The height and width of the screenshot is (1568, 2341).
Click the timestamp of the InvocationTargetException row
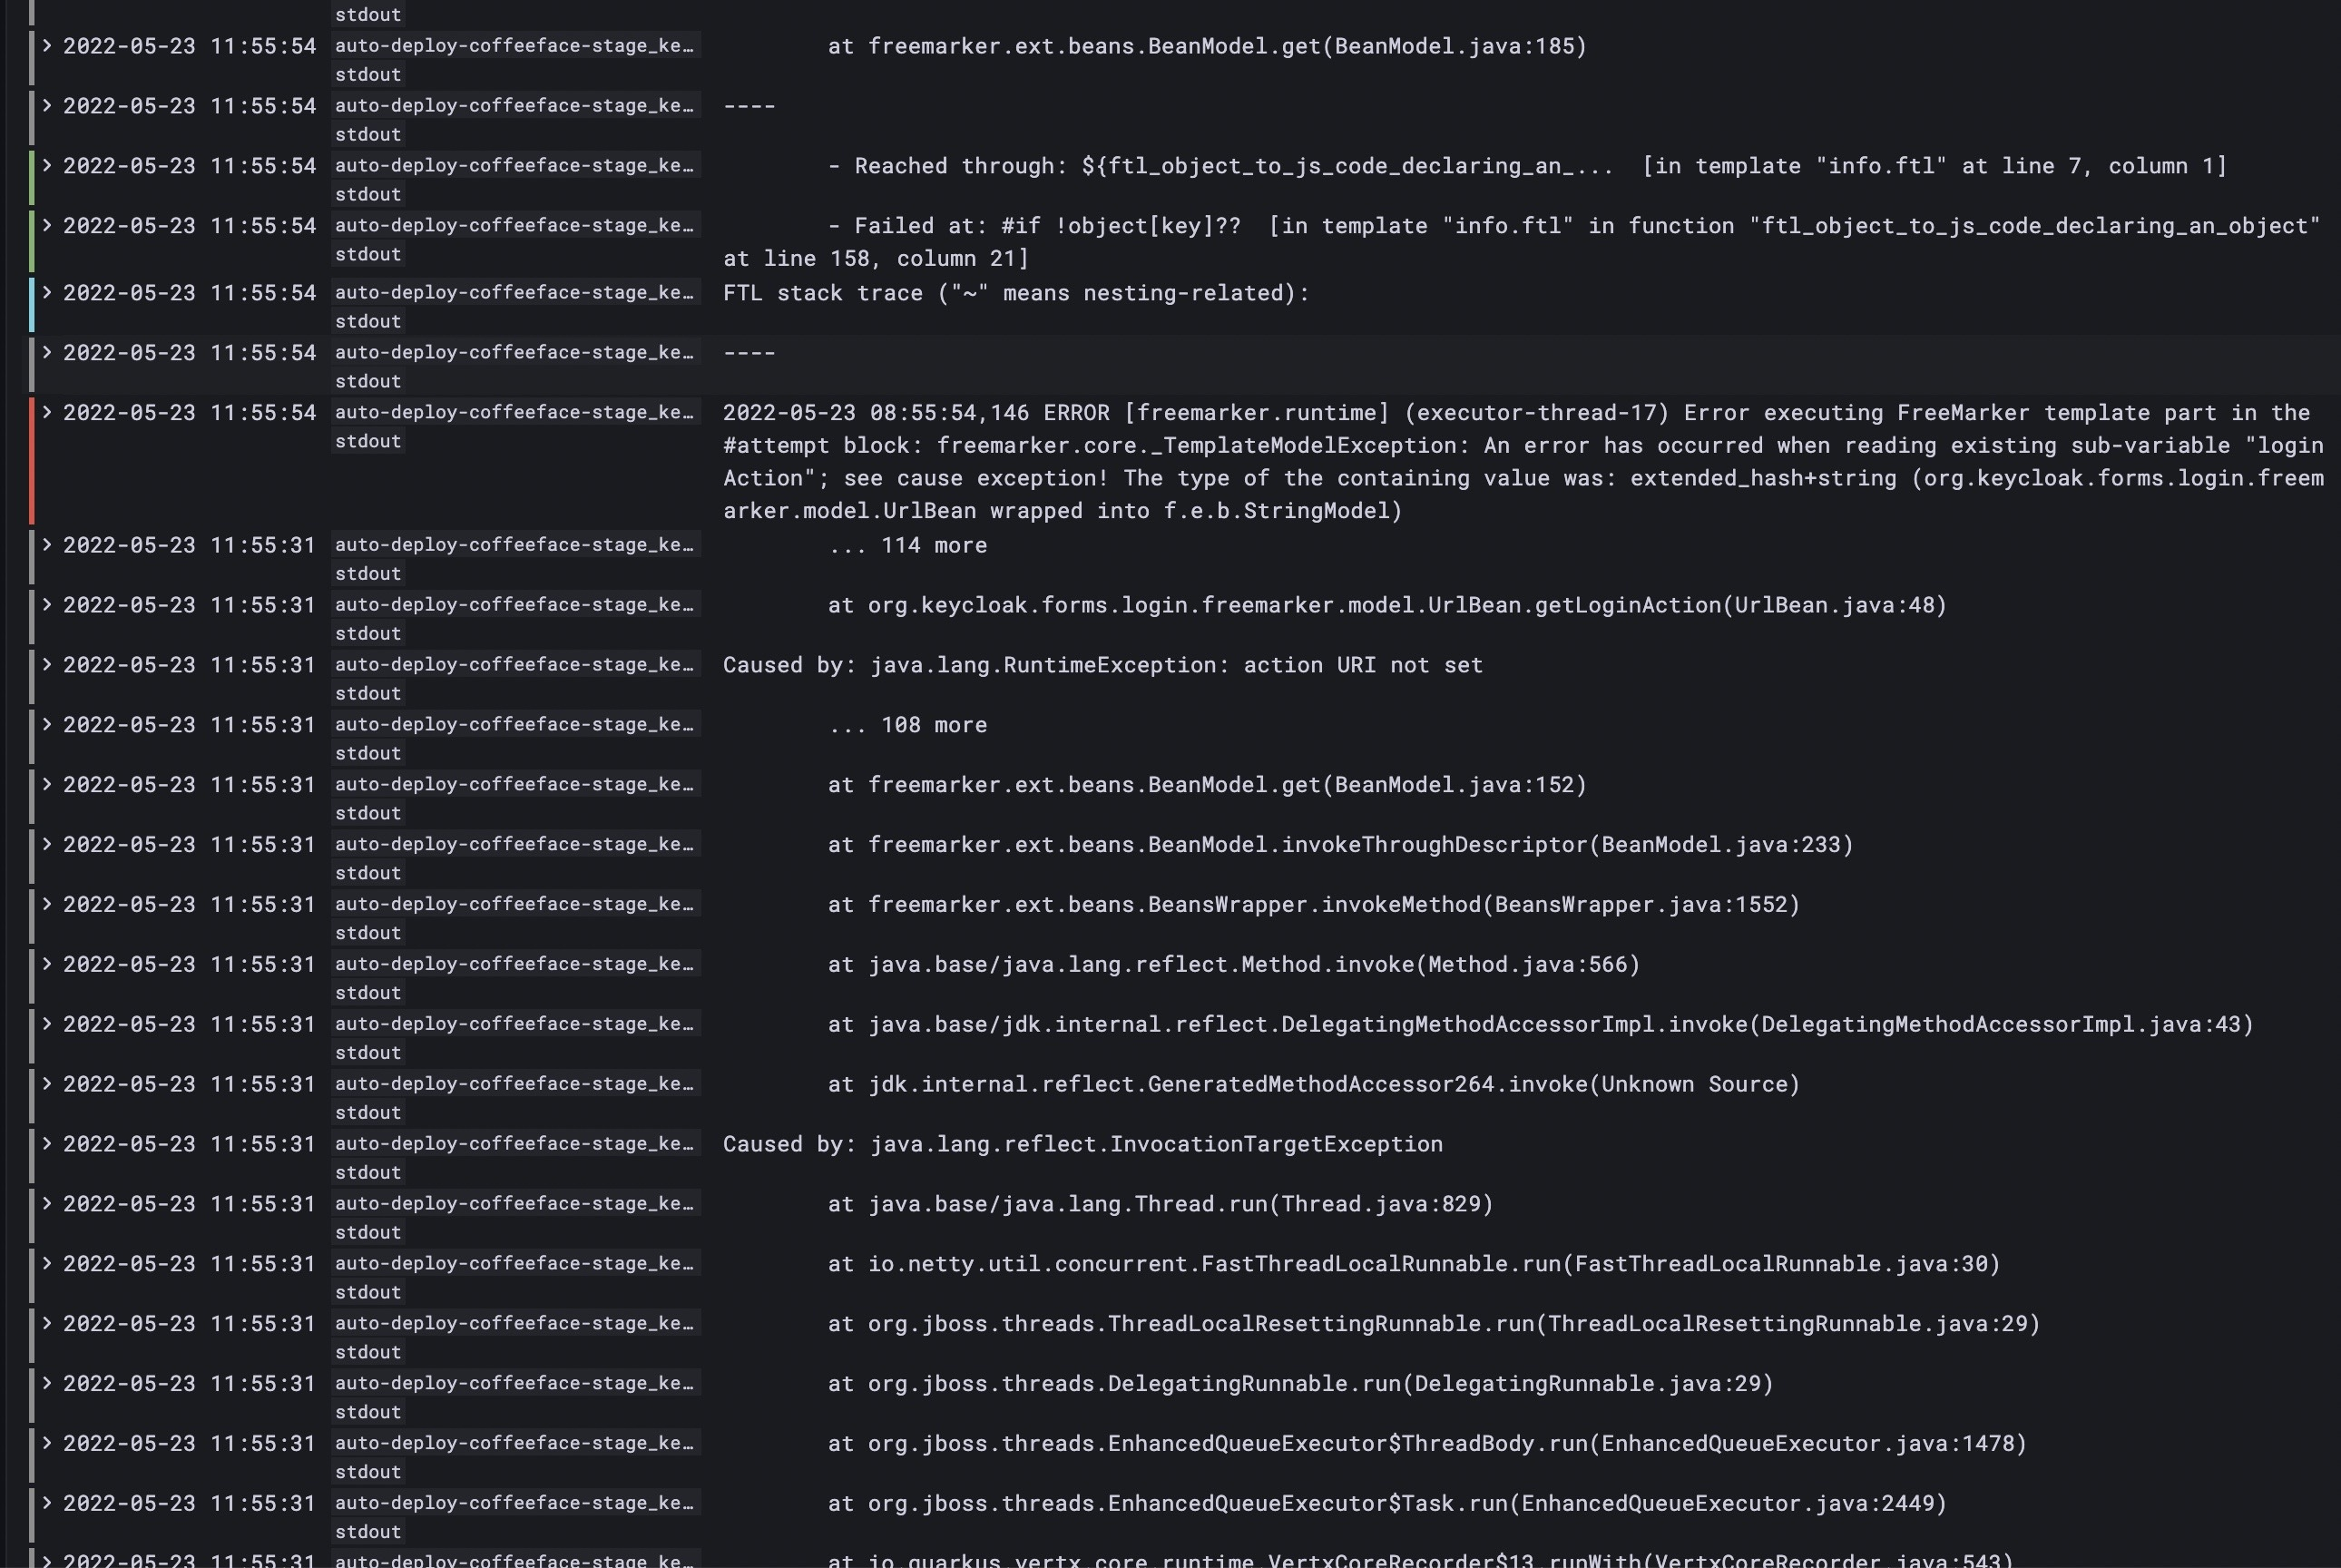(189, 1143)
